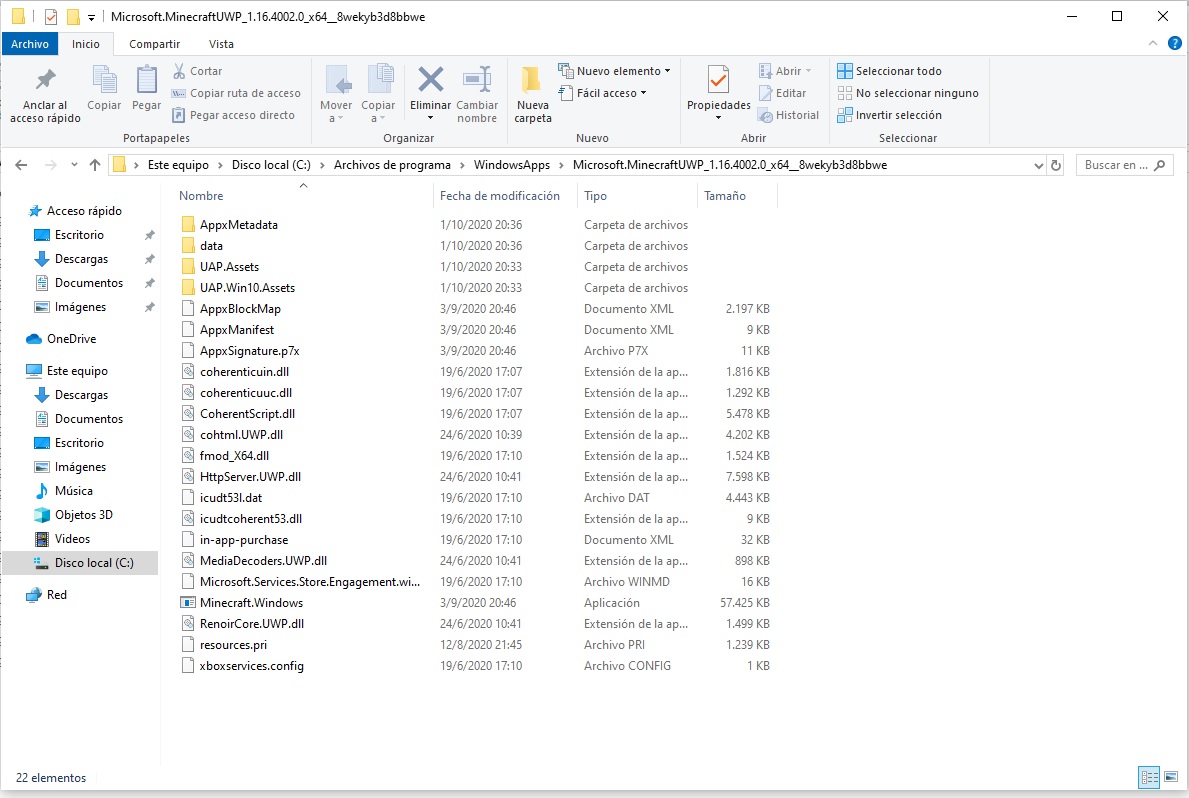Viewport: 1189px width, 798px height.
Task: Open the Abrir dropdown arrow
Action: 808,71
